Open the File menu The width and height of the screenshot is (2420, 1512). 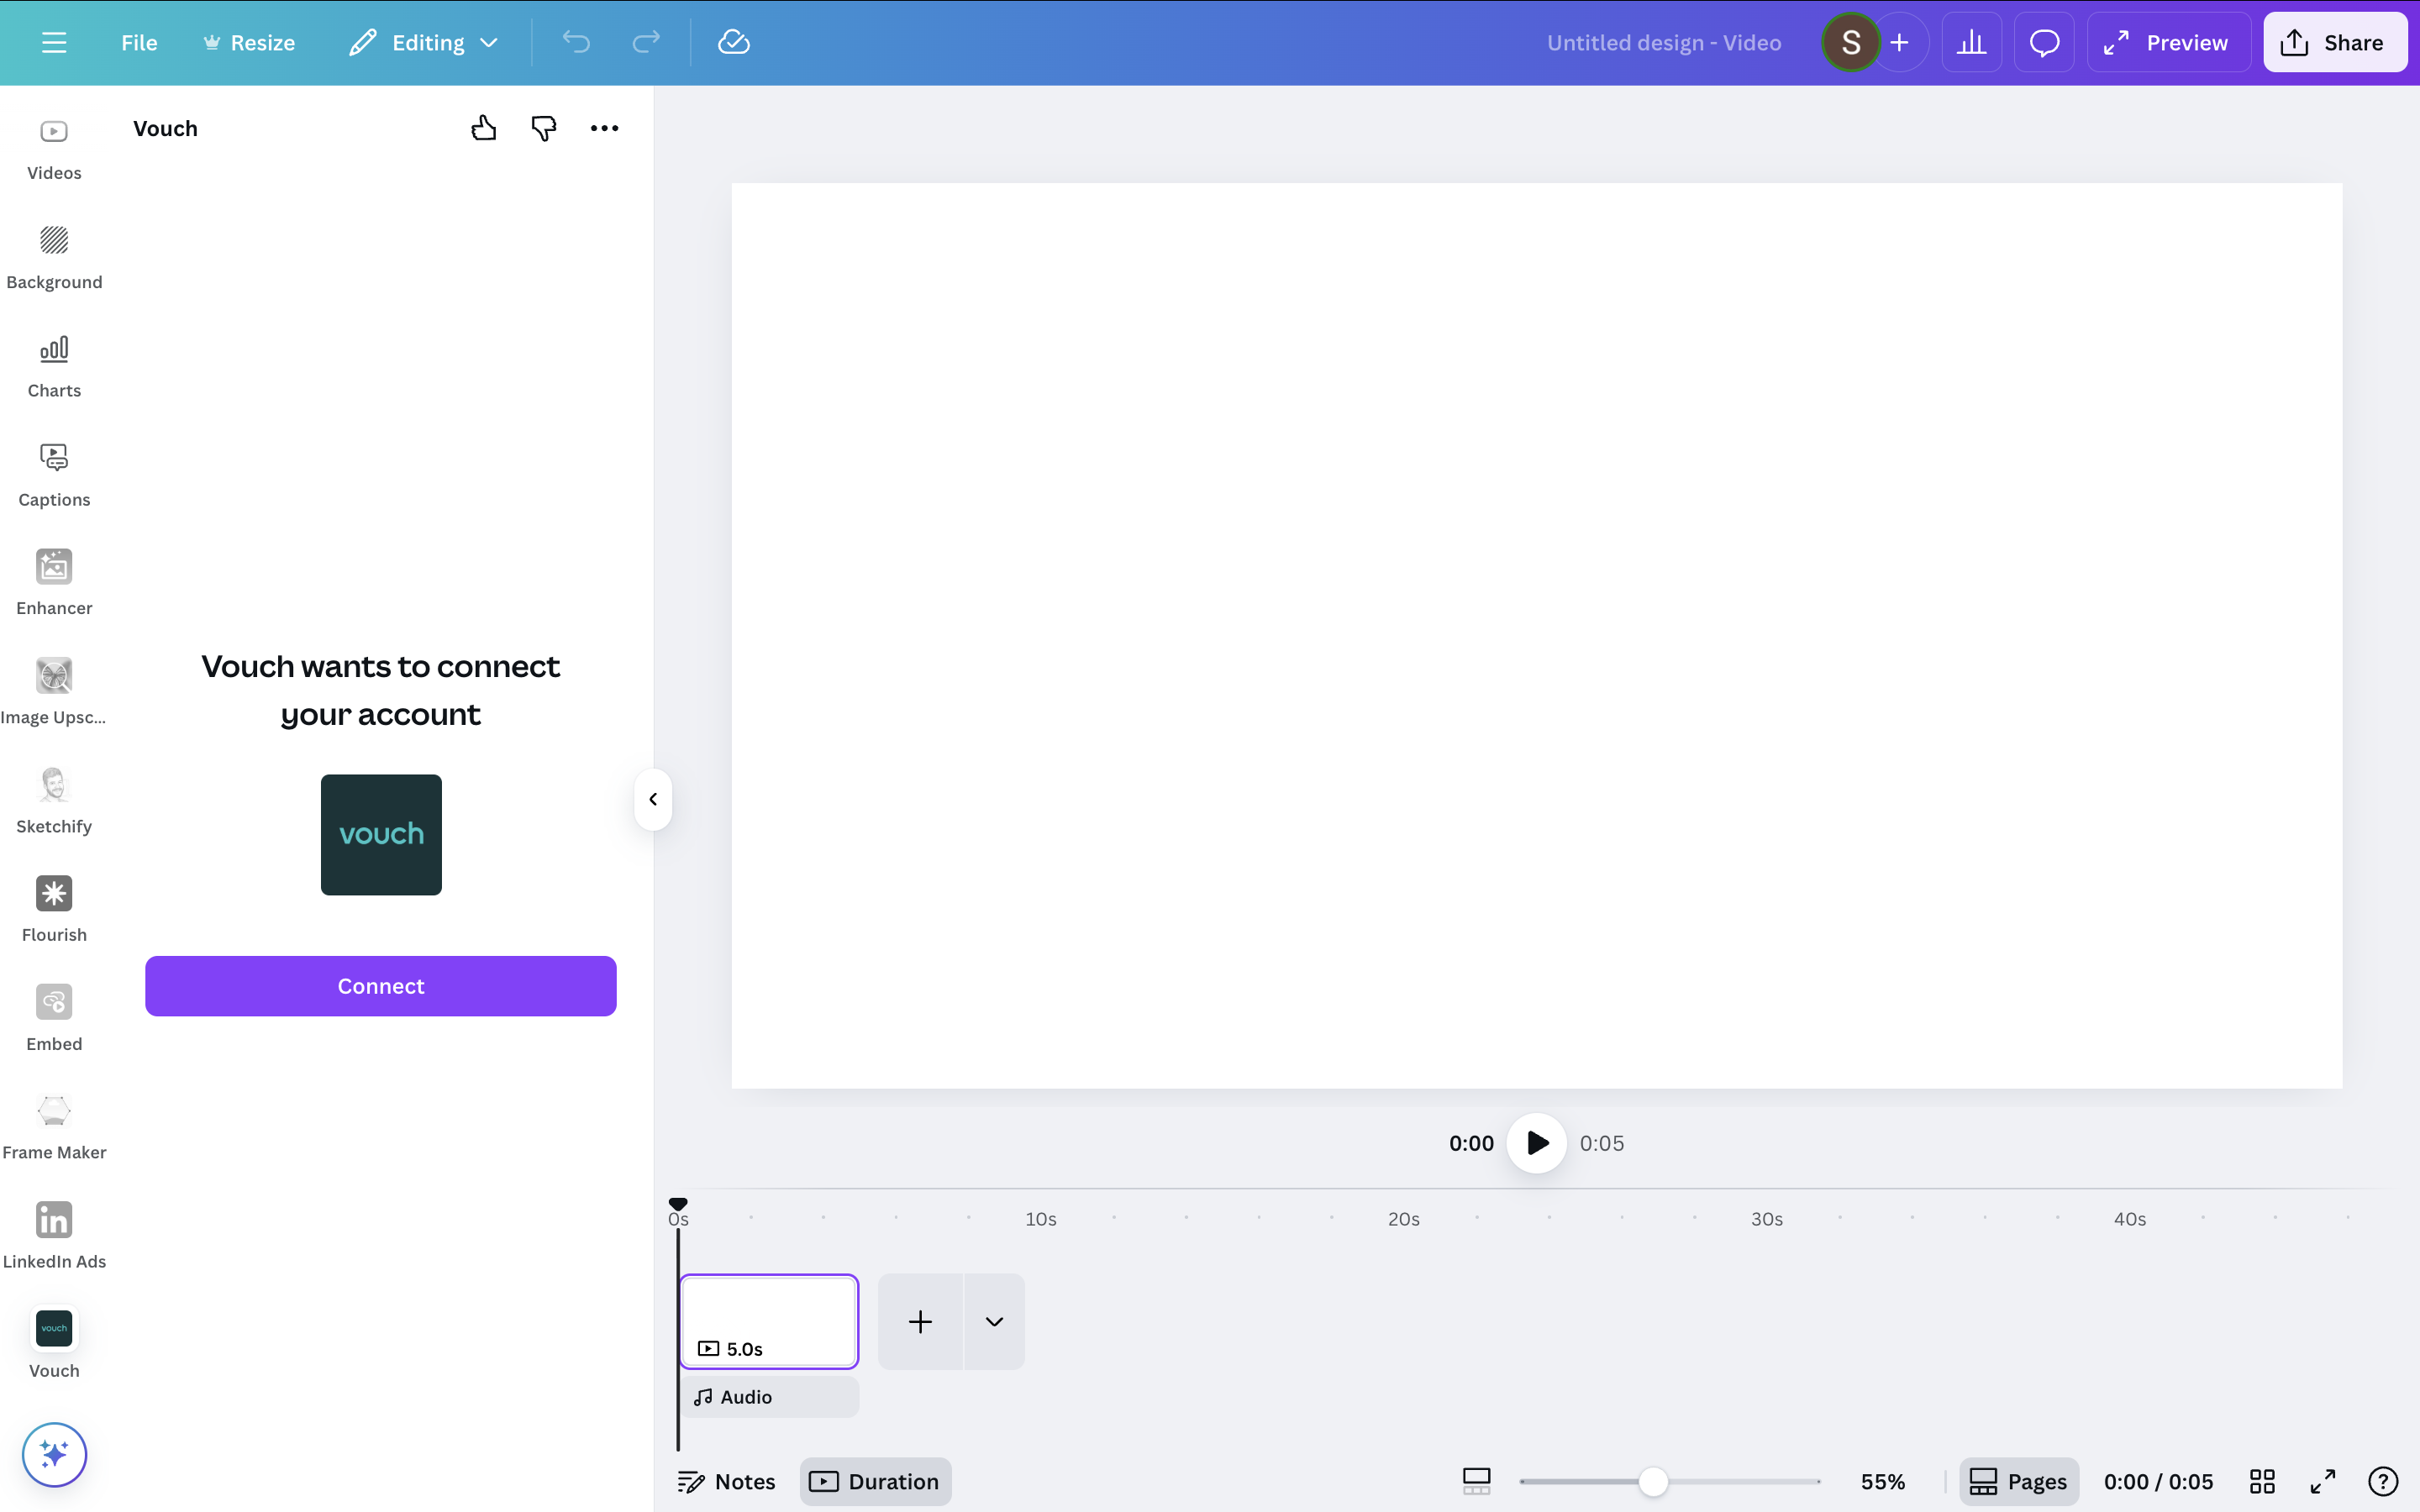(139, 42)
